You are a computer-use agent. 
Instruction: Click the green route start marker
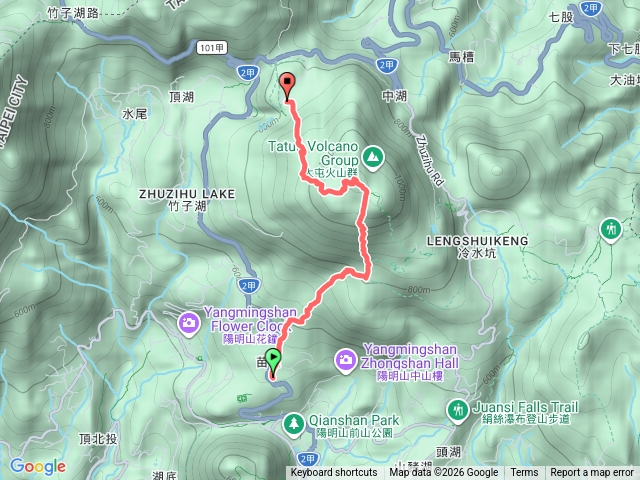[x=273, y=361]
